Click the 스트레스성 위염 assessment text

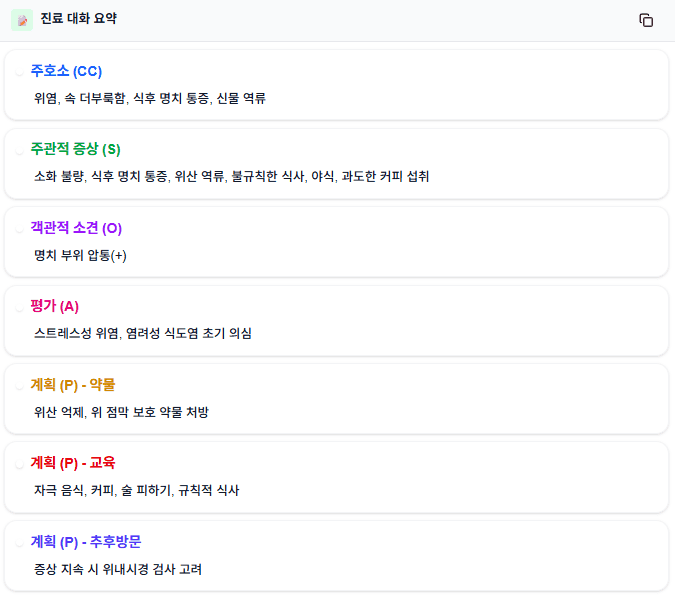(142, 333)
